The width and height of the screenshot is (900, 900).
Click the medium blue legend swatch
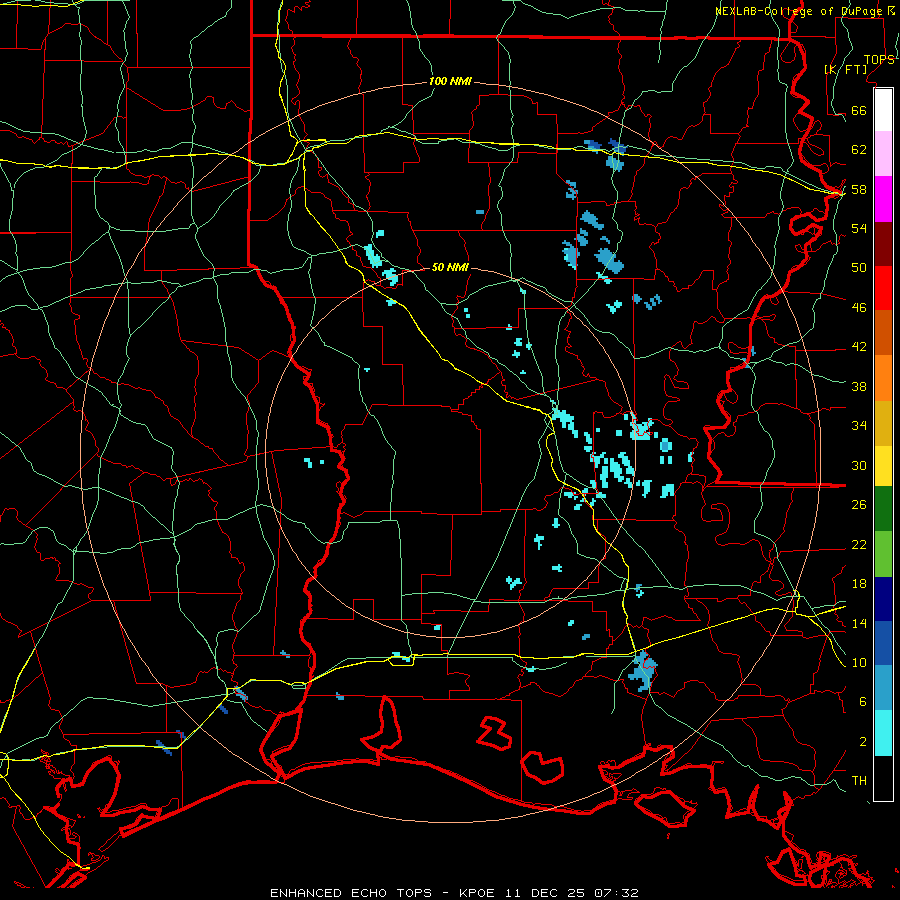coord(883,643)
